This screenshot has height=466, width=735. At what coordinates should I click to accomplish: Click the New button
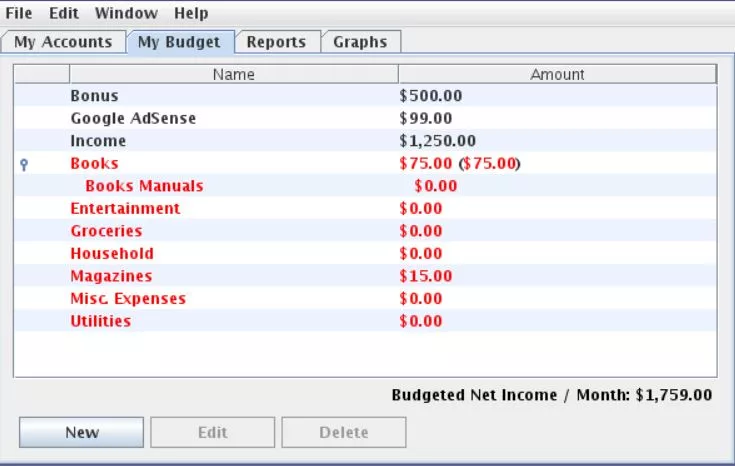(82, 432)
